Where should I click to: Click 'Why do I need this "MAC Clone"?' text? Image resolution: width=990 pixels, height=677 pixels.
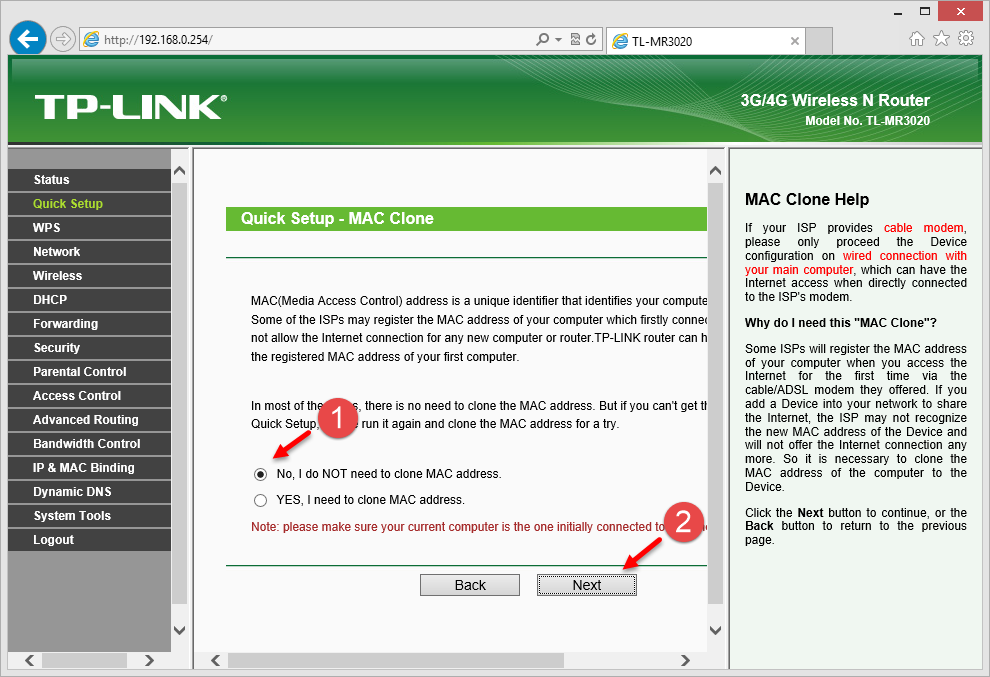[x=840, y=323]
